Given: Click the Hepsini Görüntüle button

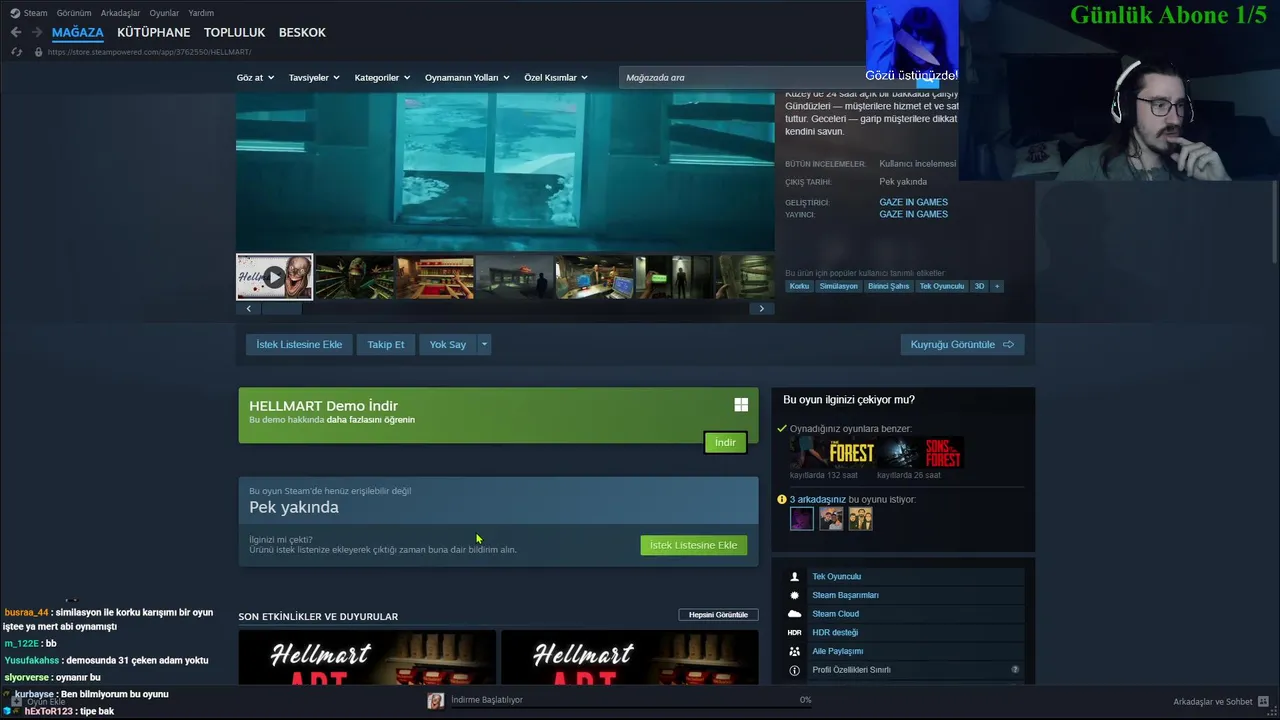Looking at the screenshot, I should 718,615.
